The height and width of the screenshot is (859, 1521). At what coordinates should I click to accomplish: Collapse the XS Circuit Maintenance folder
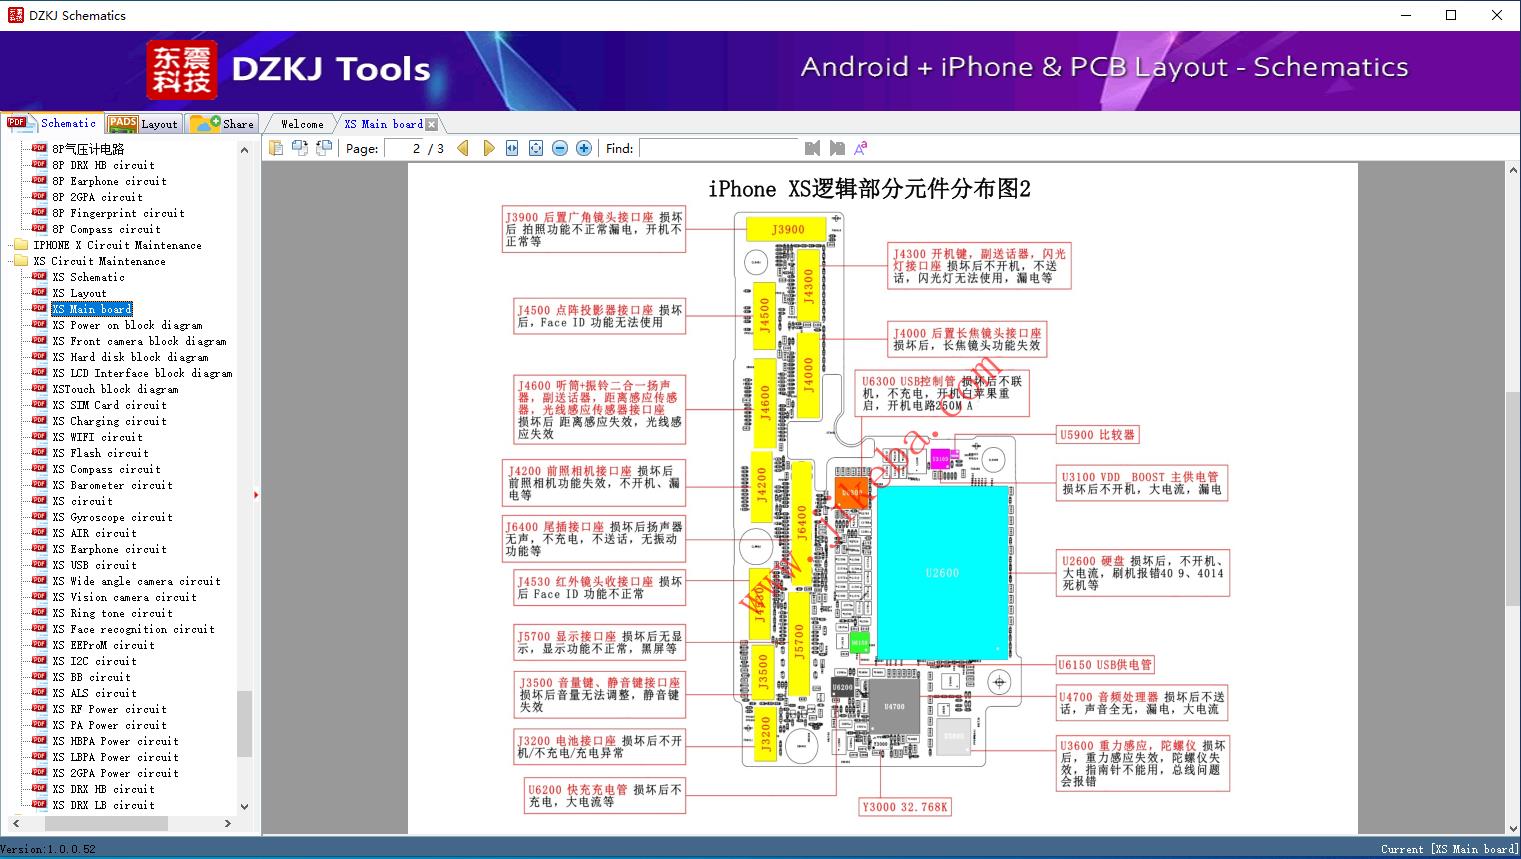[x=21, y=261]
